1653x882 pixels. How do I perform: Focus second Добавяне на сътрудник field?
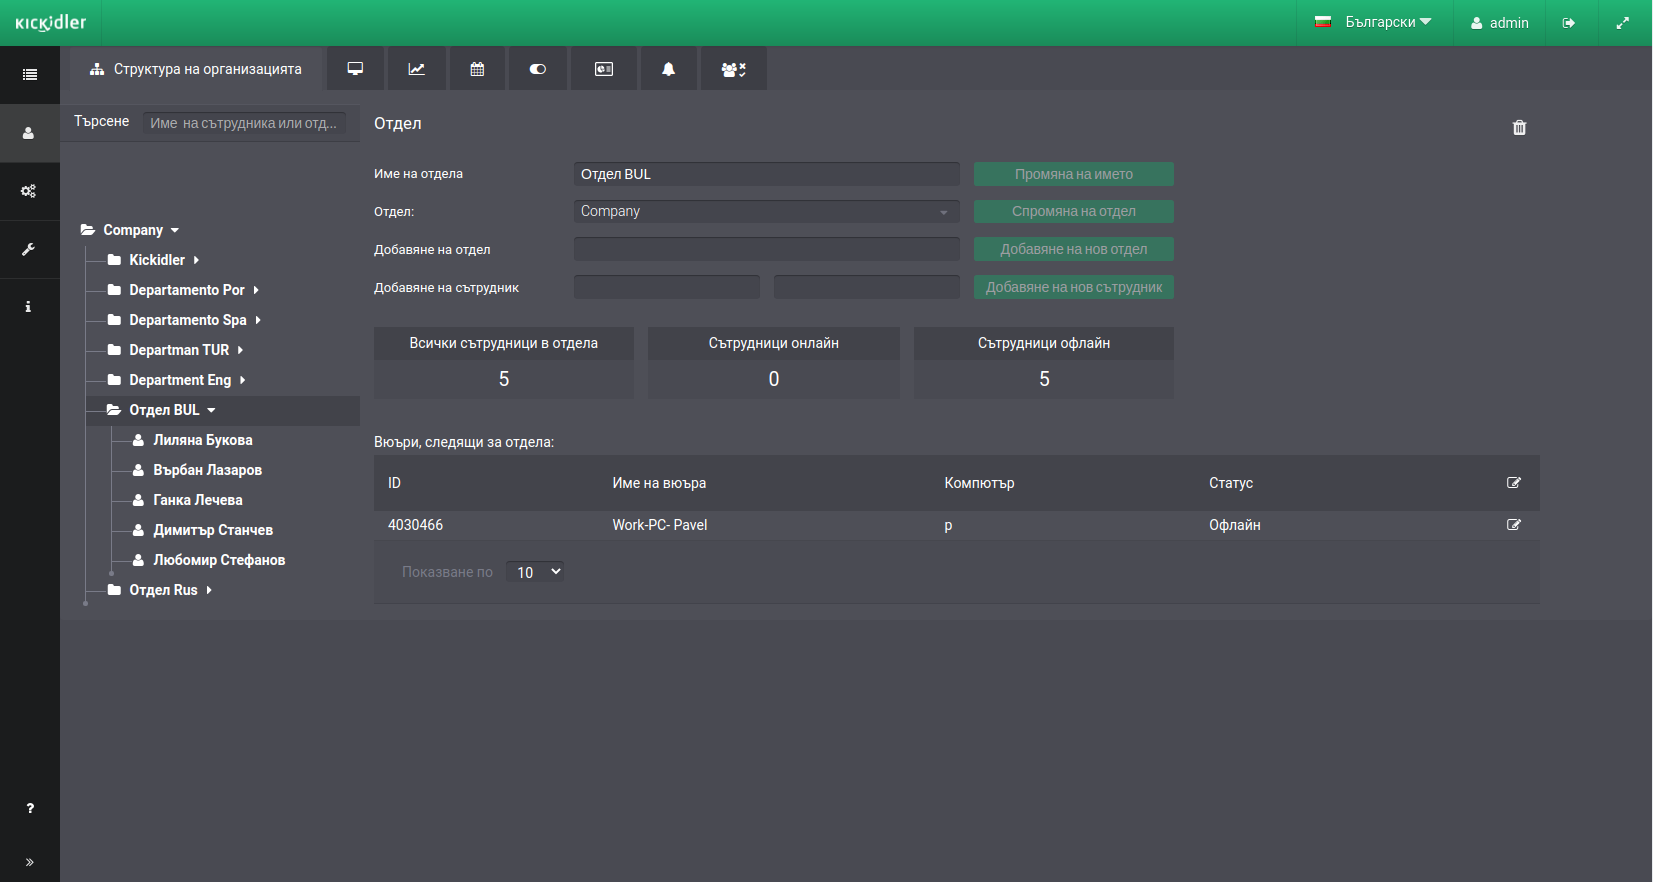coord(866,287)
